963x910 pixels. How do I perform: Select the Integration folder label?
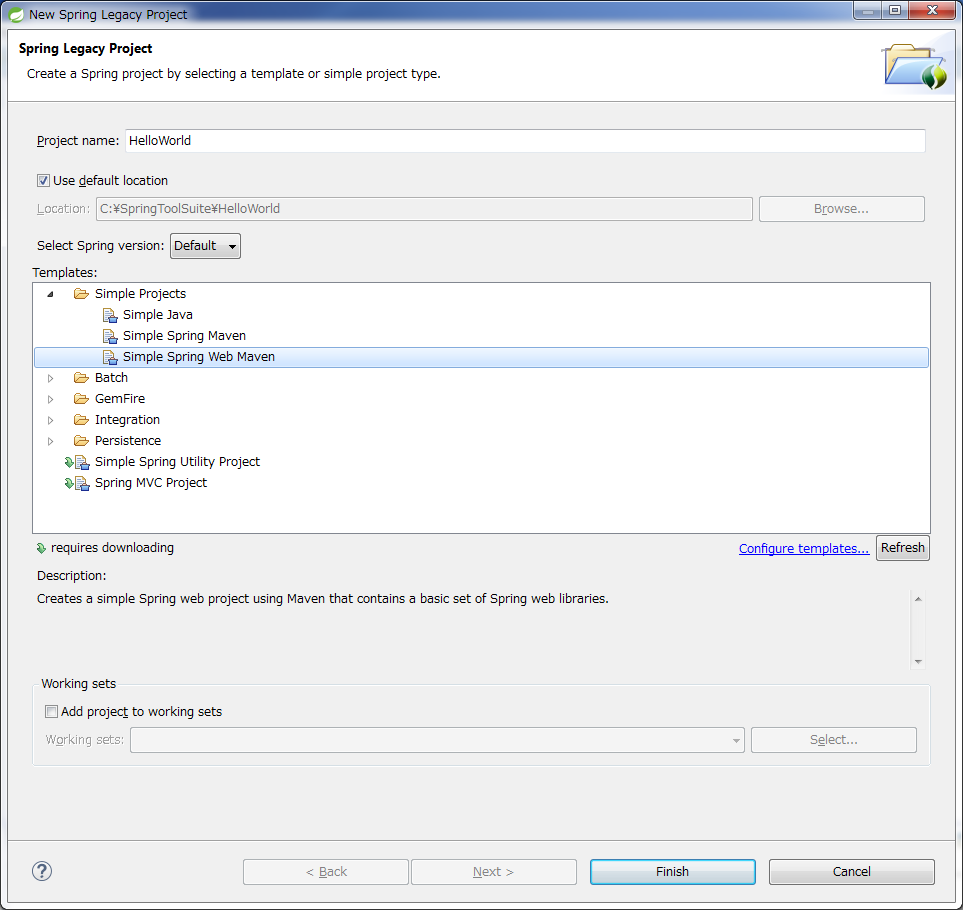(127, 420)
